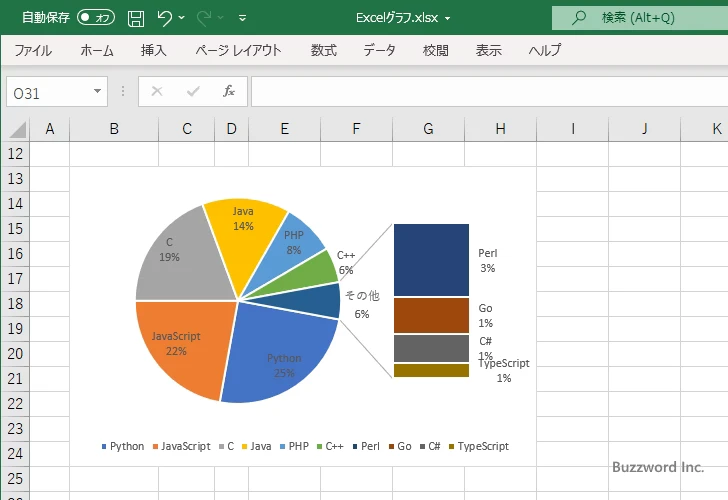Click the Select All corner triangle
Image resolution: width=728 pixels, height=500 pixels.
(x=17, y=130)
